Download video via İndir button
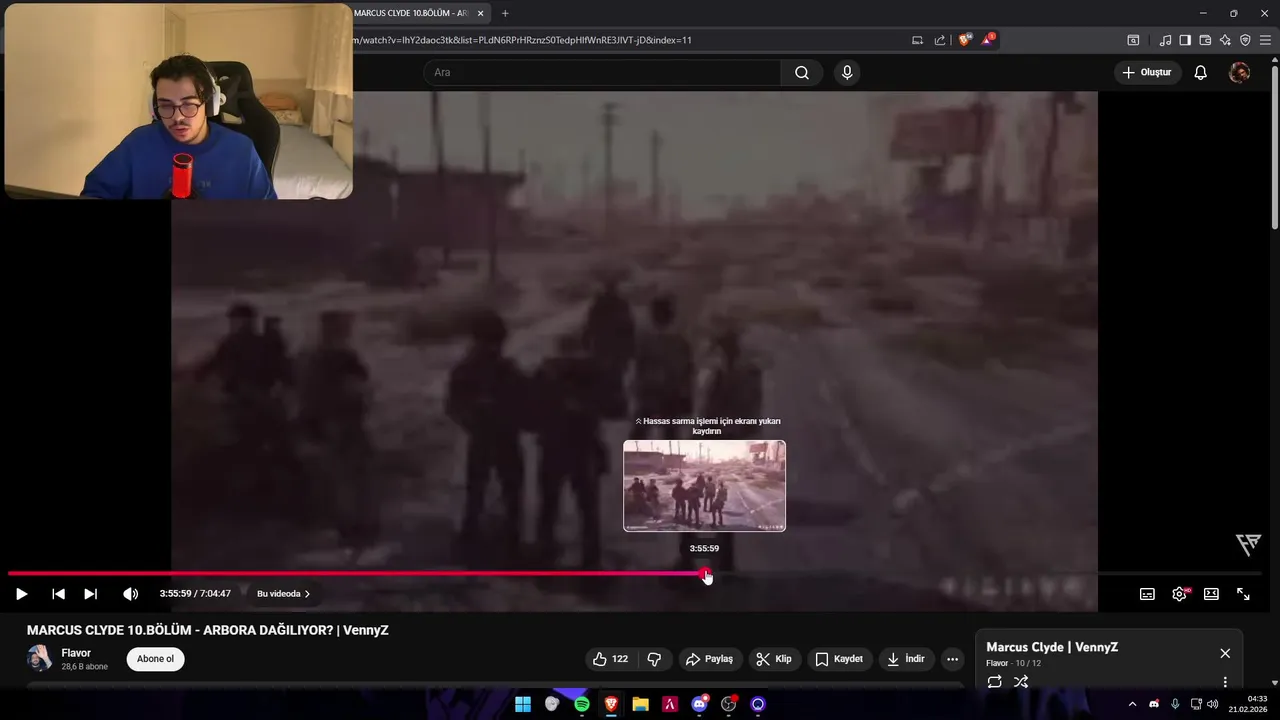1280x720 pixels. pyautogui.click(x=905, y=659)
